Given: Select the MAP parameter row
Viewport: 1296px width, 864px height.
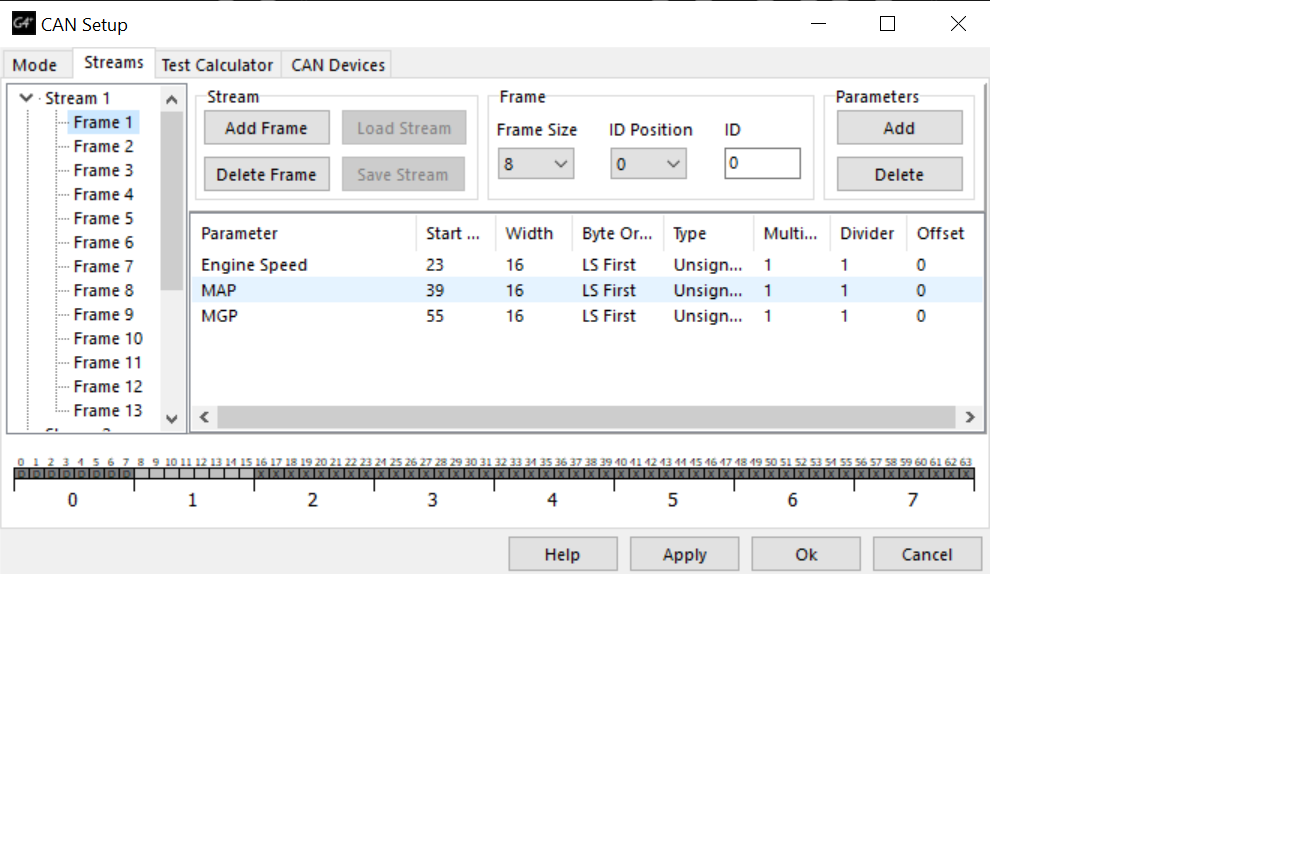Looking at the screenshot, I should pos(587,290).
